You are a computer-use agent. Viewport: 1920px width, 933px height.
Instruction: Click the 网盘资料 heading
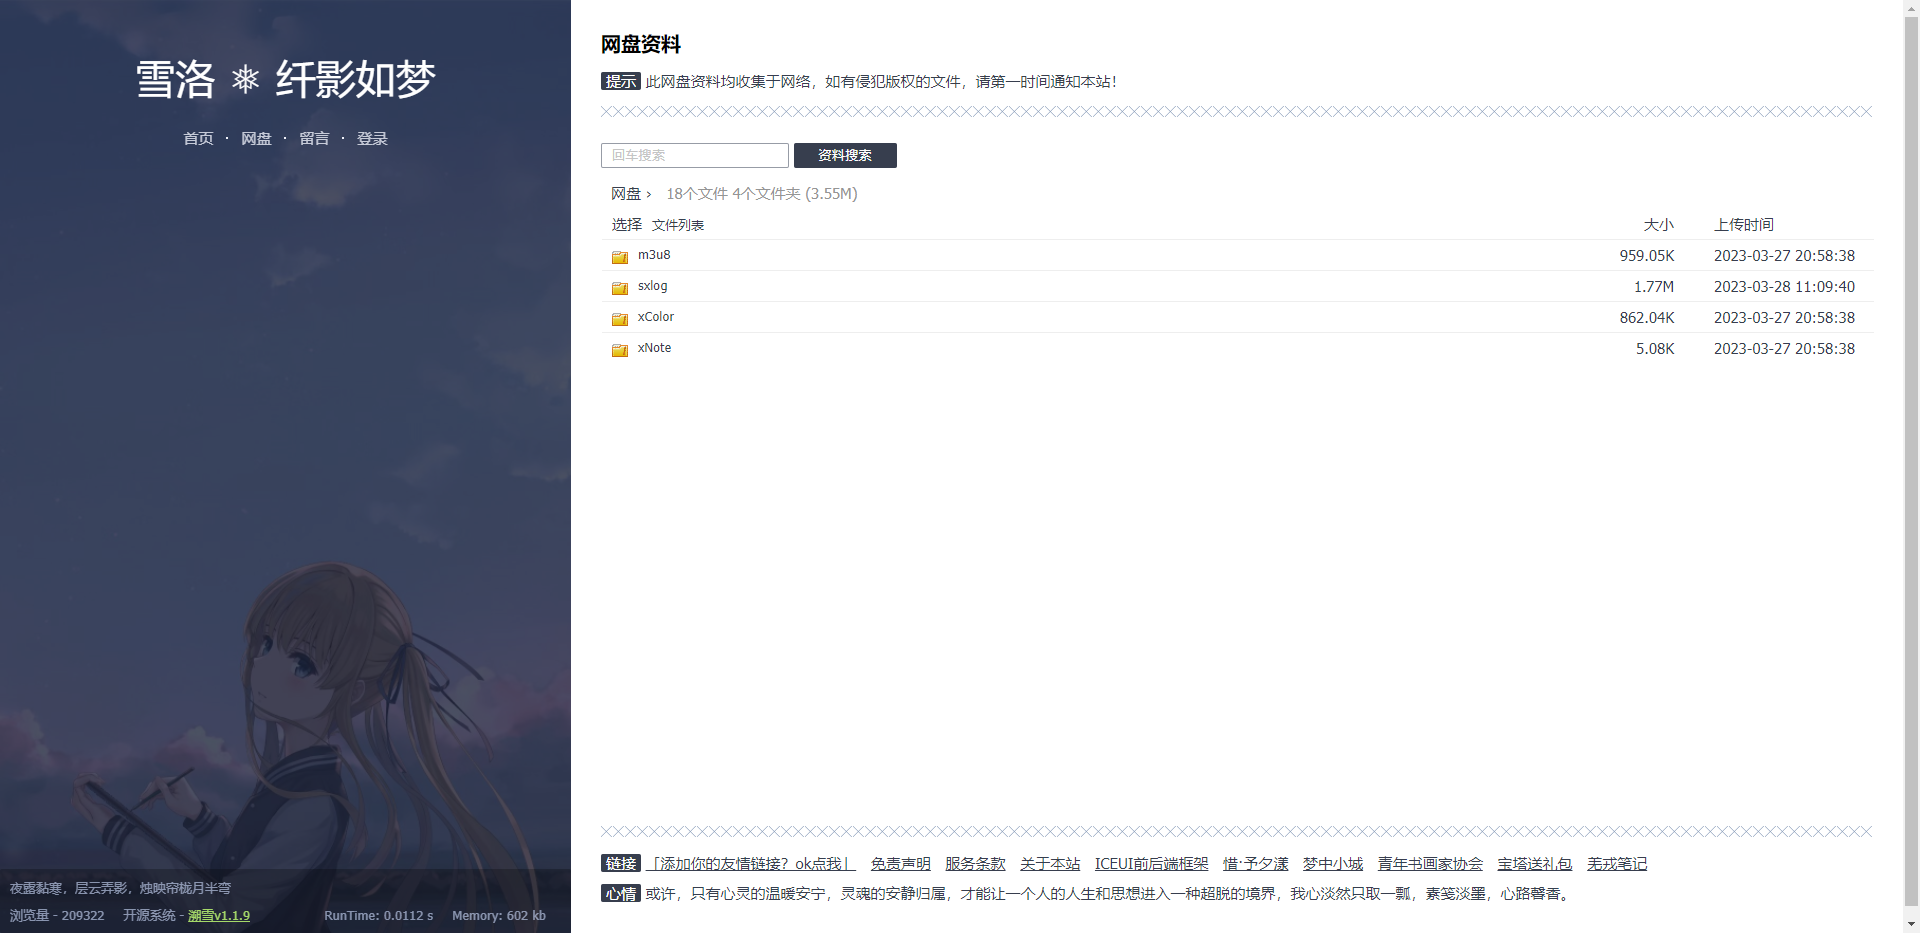[641, 45]
